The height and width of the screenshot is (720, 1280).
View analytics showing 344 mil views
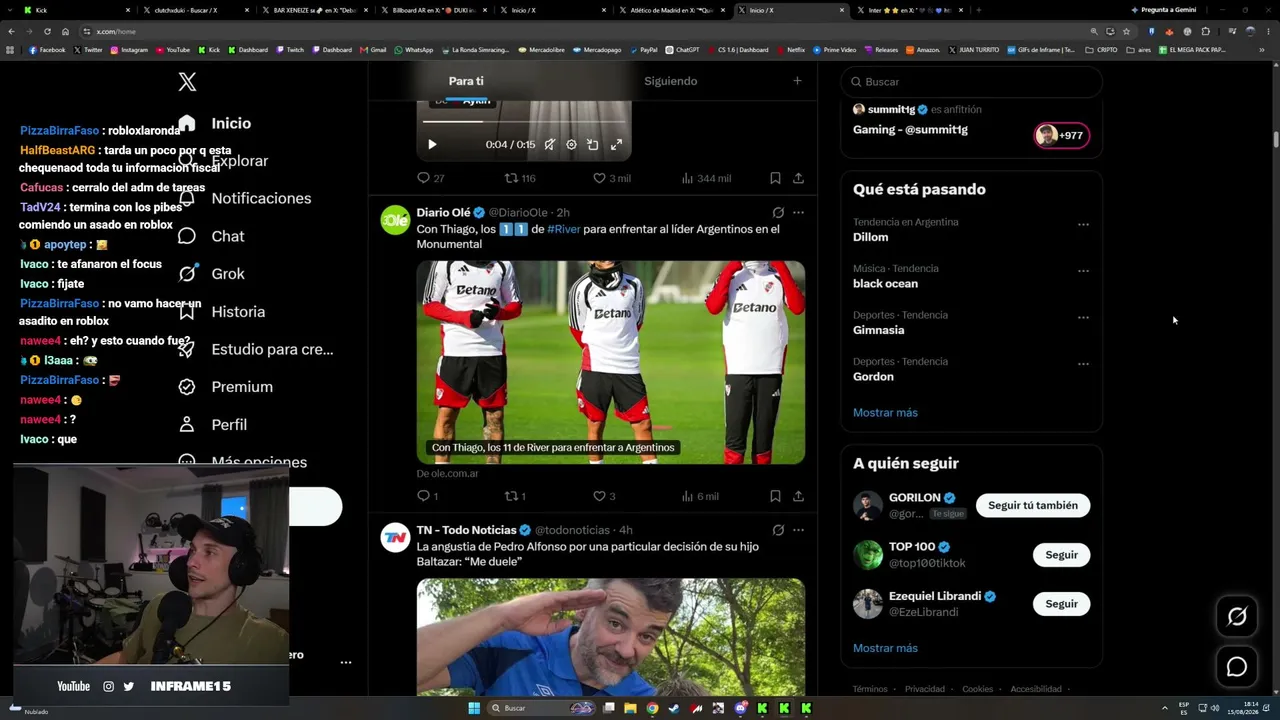706,178
